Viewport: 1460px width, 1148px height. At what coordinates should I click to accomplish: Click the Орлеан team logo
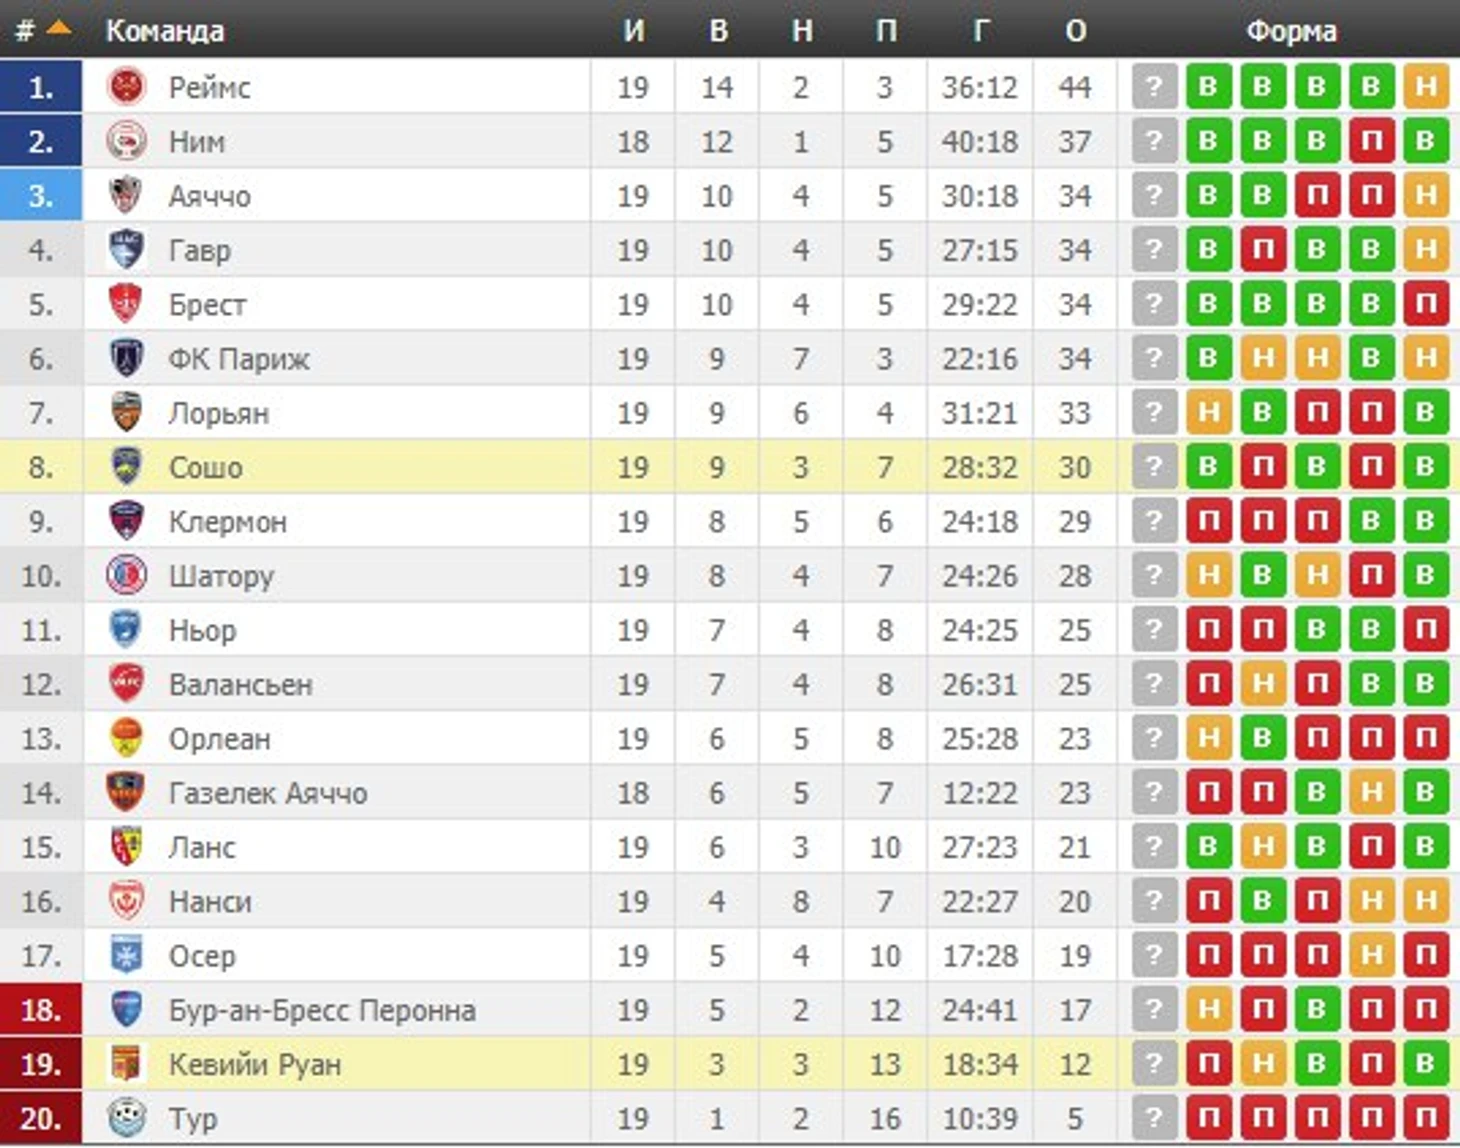126,738
